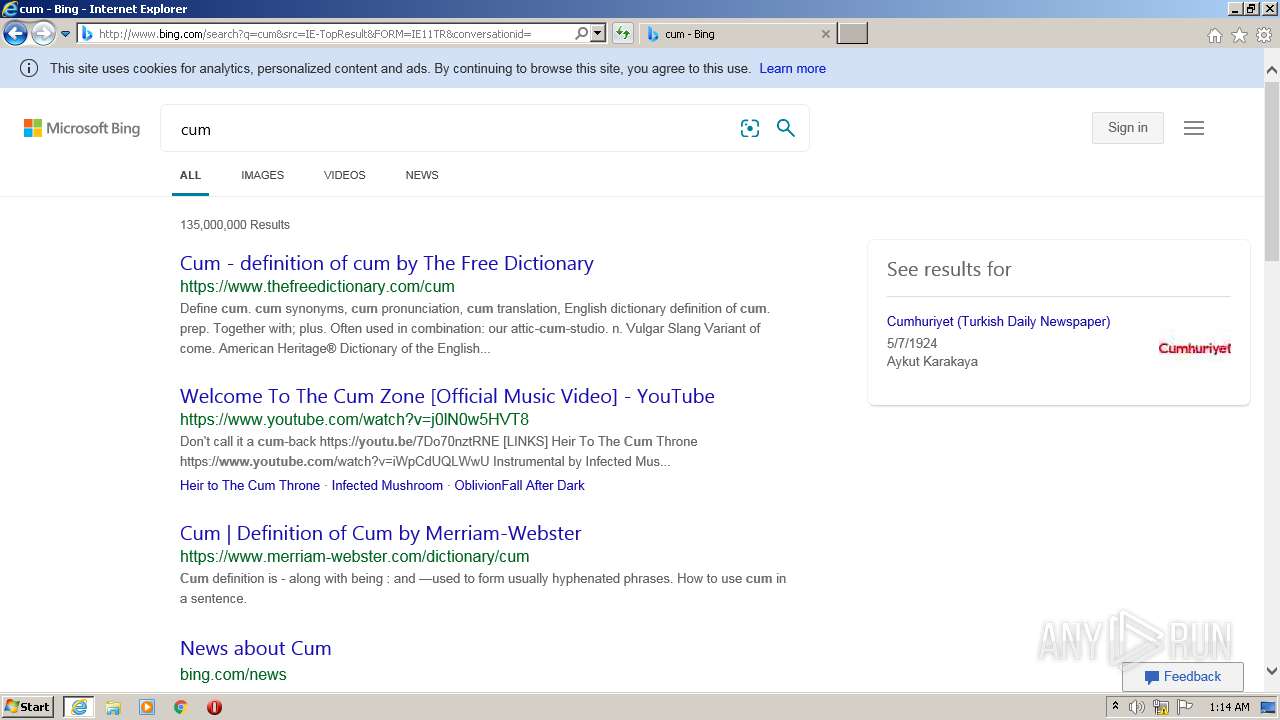Switch to the ALL results tab
The image size is (1280, 720).
[190, 175]
